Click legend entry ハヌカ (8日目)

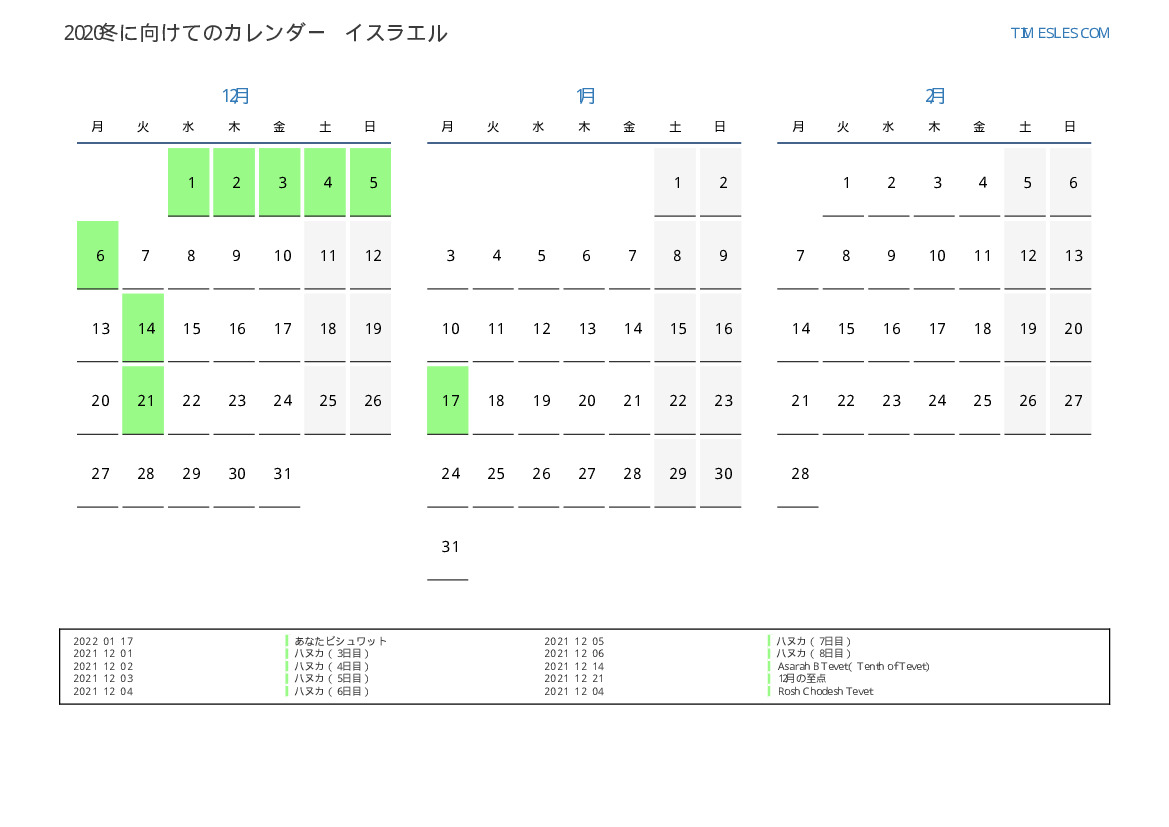[814, 653]
